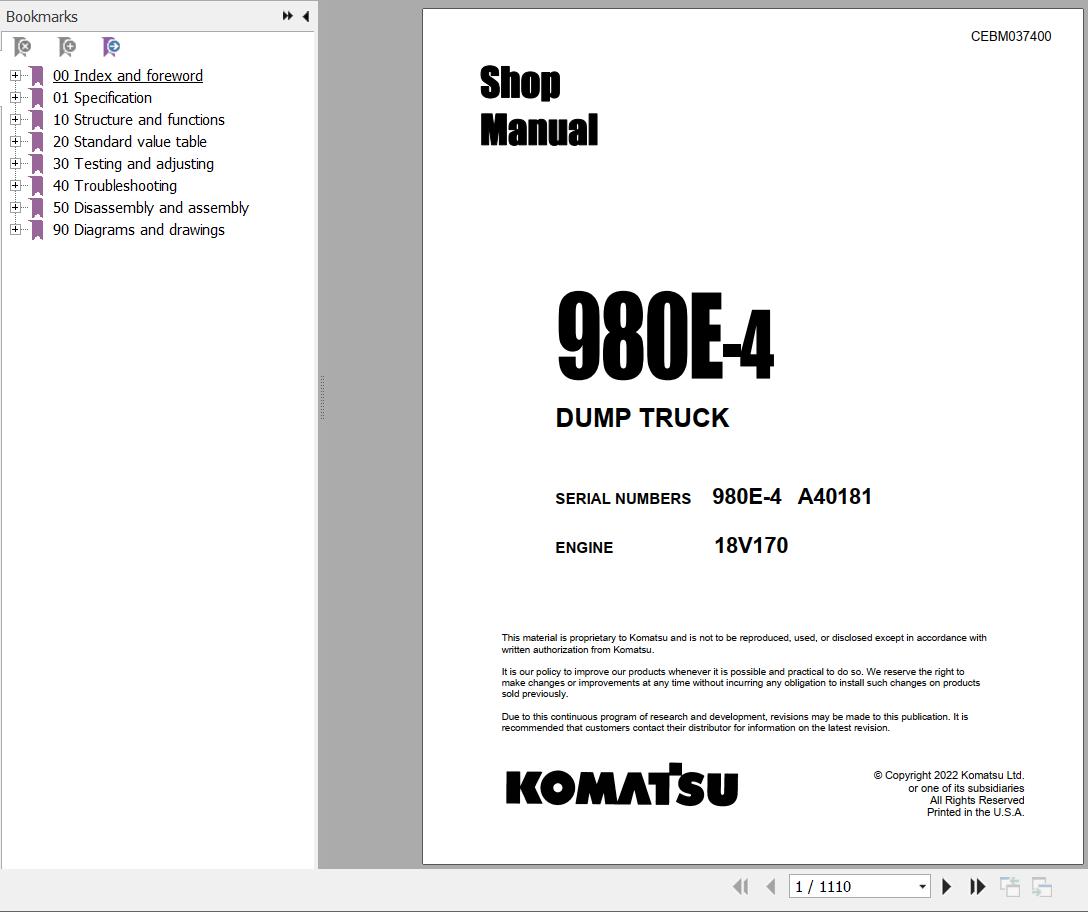
Task: Expand the 20 Standard value table node
Action: (15, 142)
